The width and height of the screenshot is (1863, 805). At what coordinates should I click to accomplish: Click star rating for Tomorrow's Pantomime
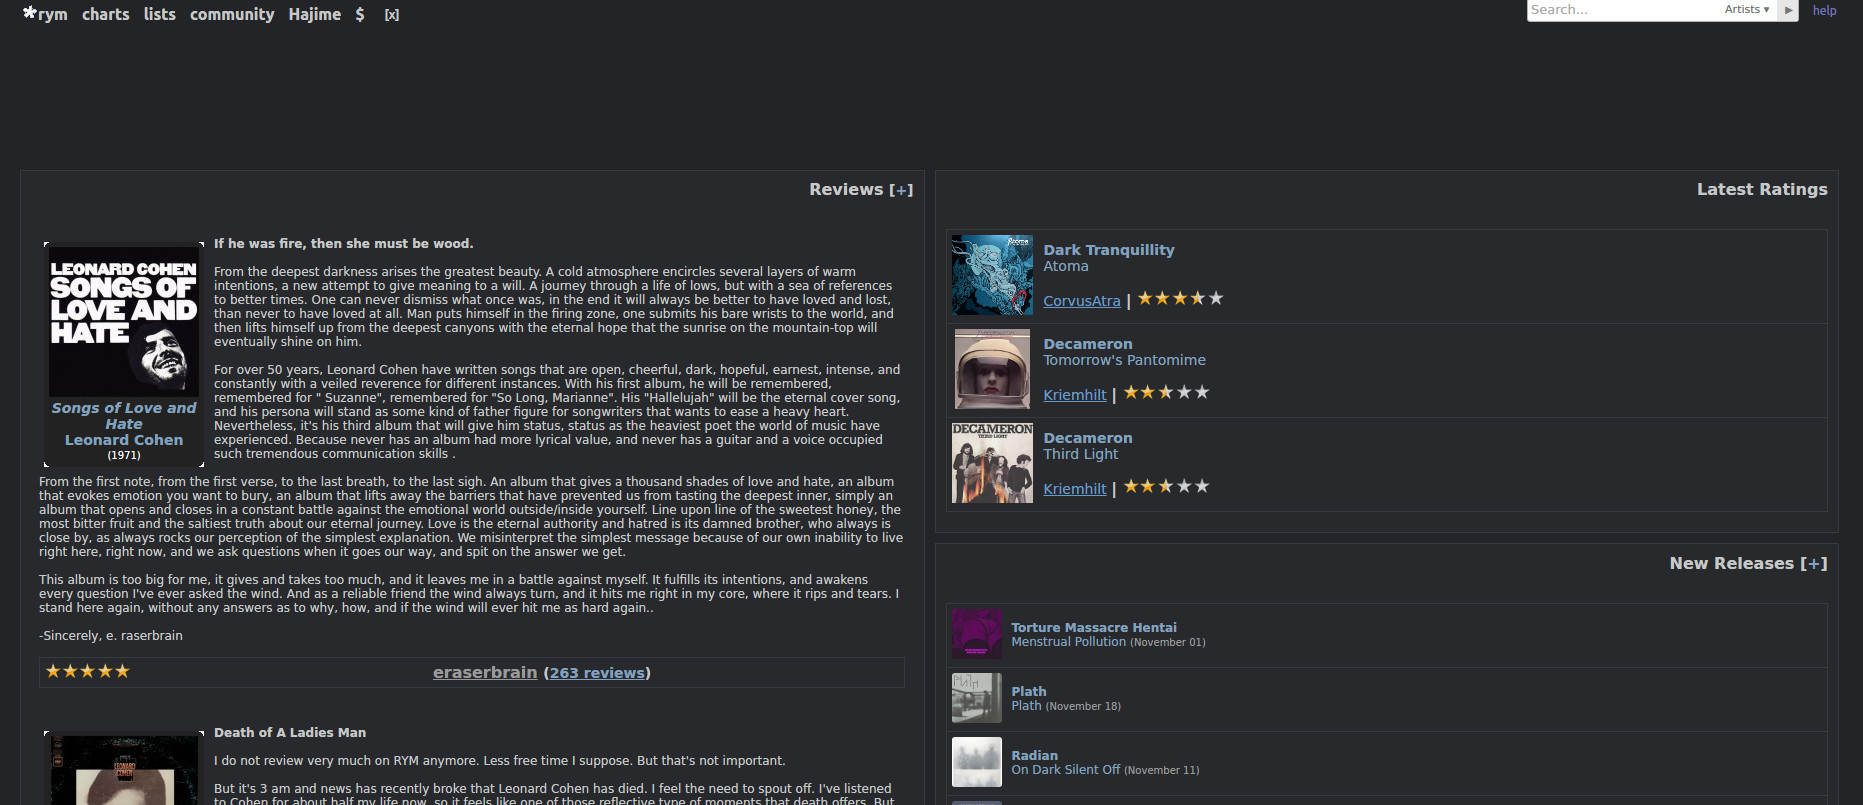coord(1167,393)
